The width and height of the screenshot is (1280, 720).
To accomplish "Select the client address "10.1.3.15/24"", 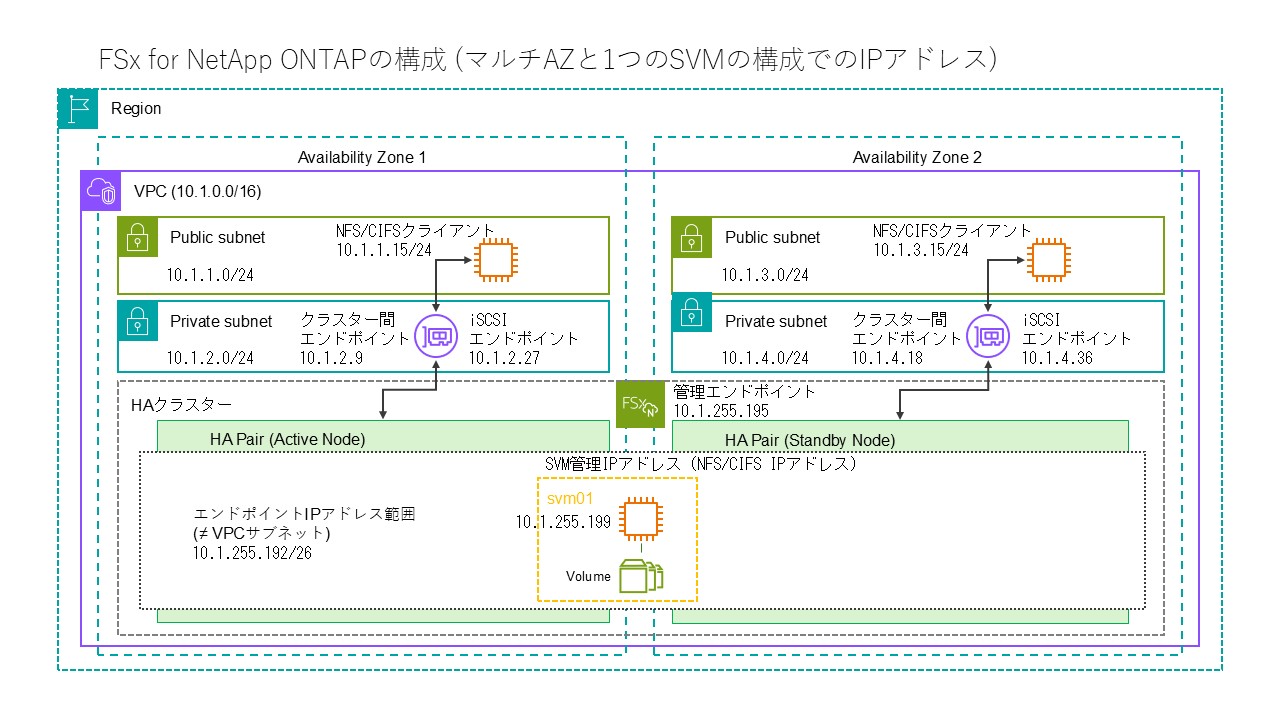I will [x=921, y=249].
